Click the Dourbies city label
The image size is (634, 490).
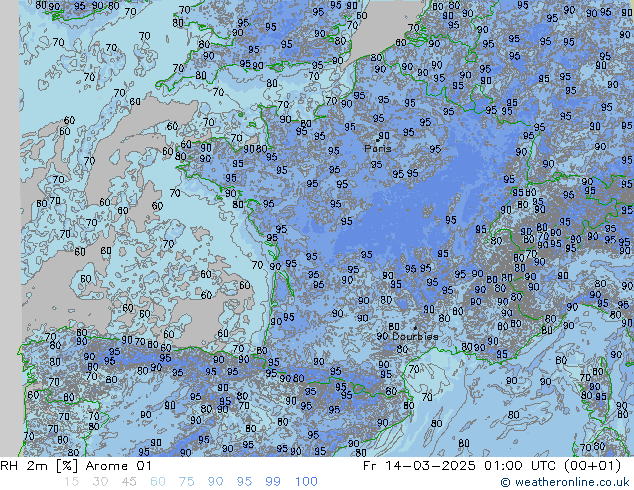point(415,336)
